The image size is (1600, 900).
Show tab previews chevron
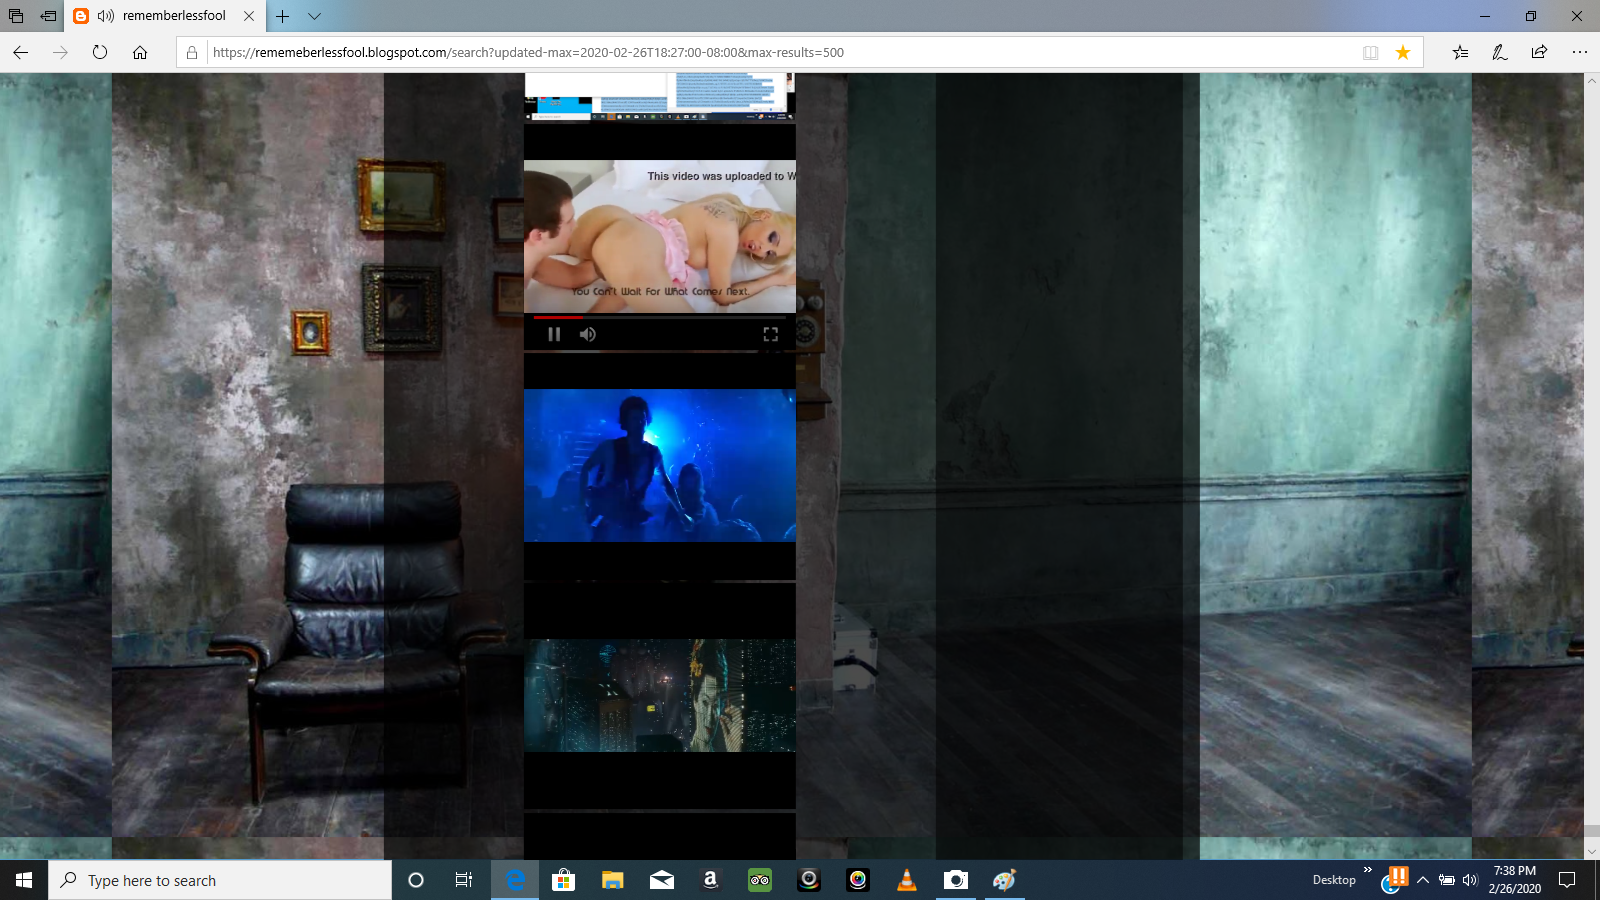pos(314,16)
